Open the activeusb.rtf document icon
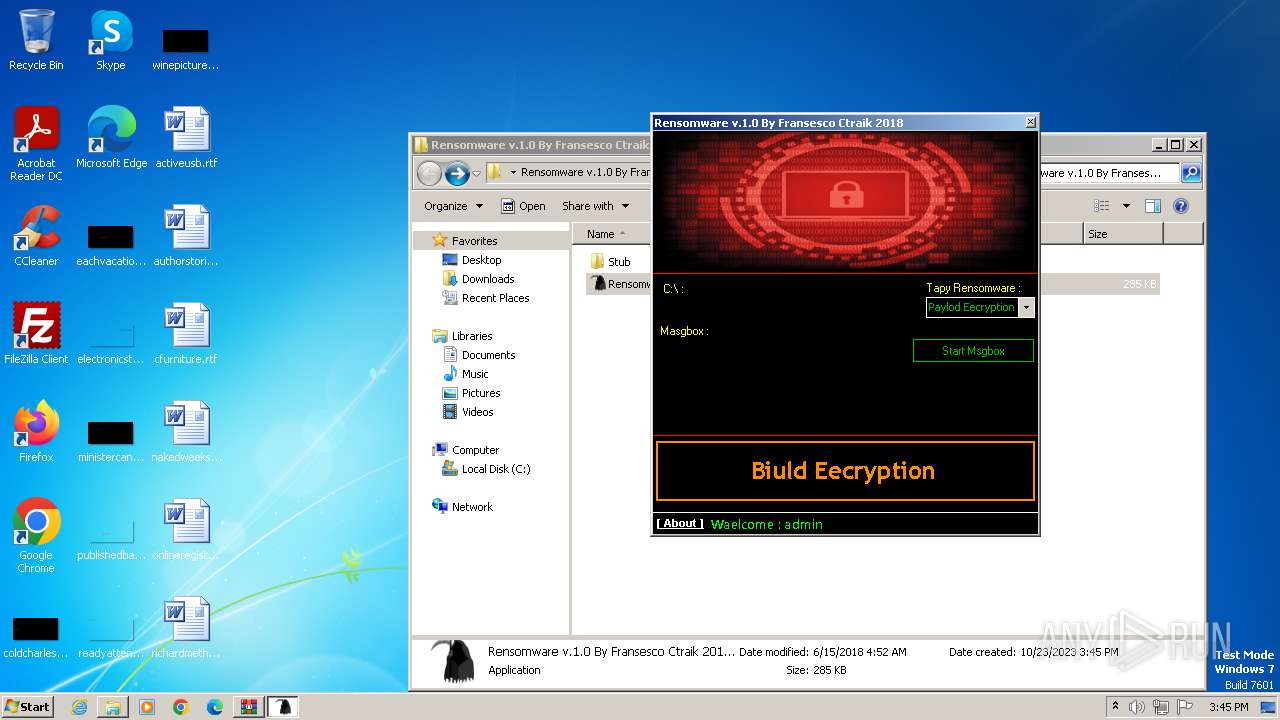 [186, 137]
